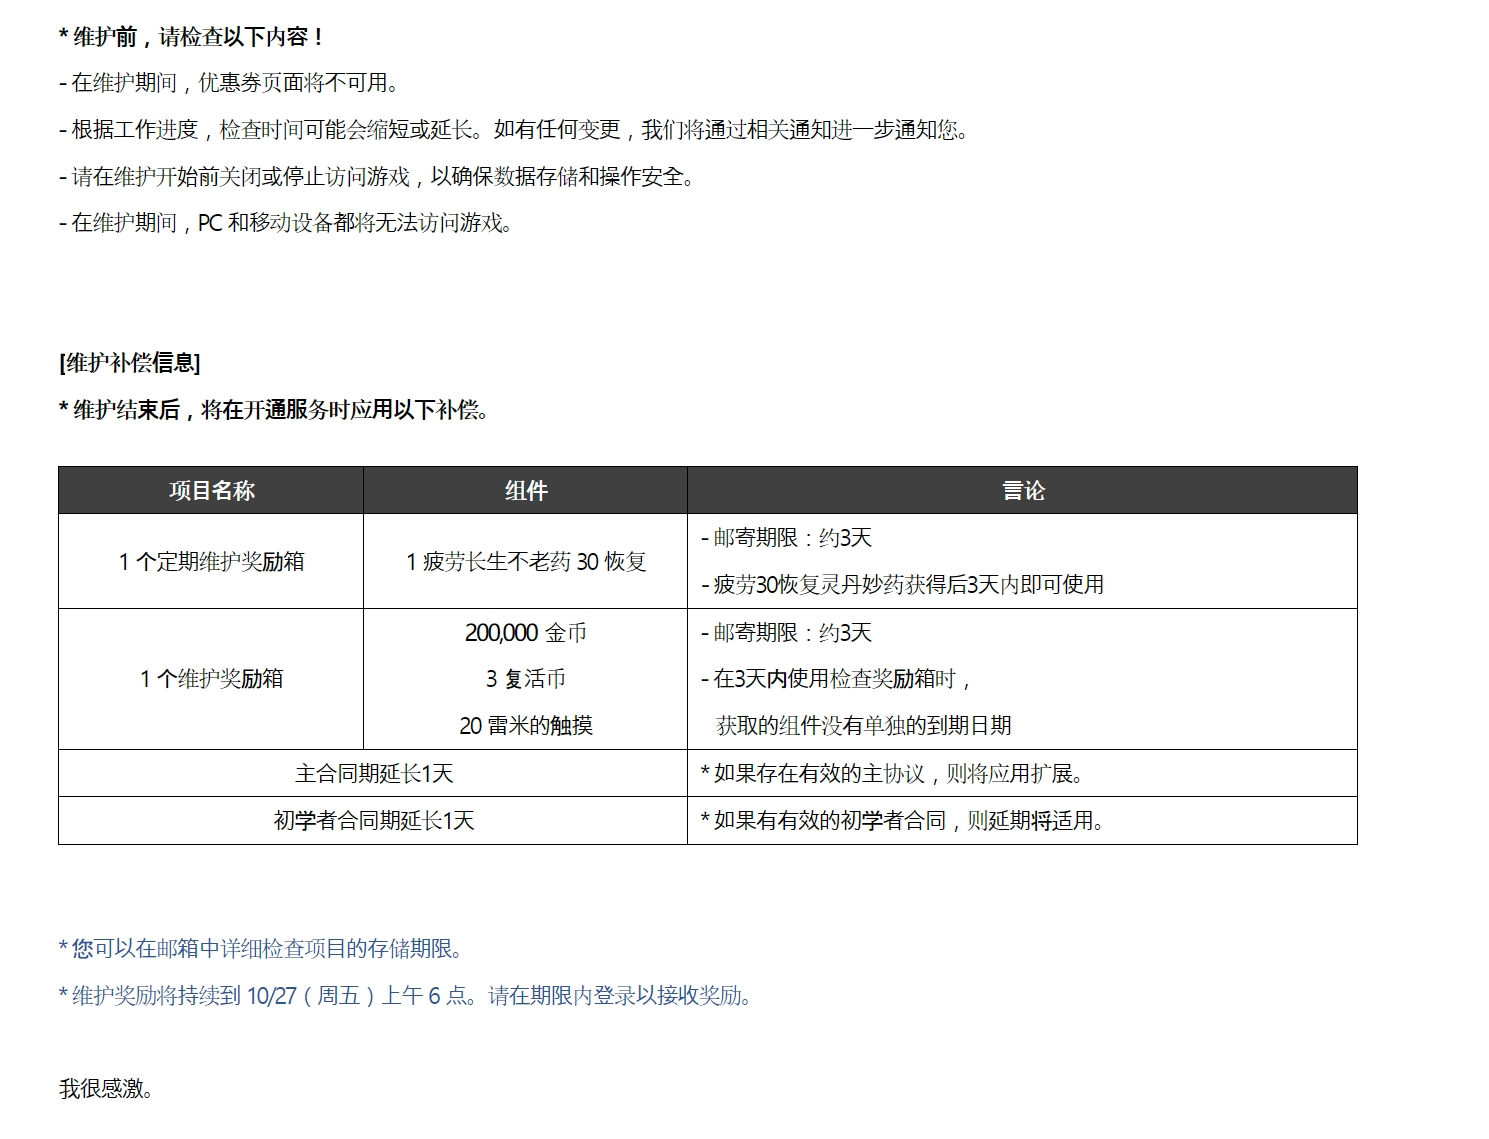This screenshot has height=1139, width=1489.
Task: Click 邮寄期限：约3天 in 维护奖励箱 row
Action: pyautogui.click(x=786, y=633)
